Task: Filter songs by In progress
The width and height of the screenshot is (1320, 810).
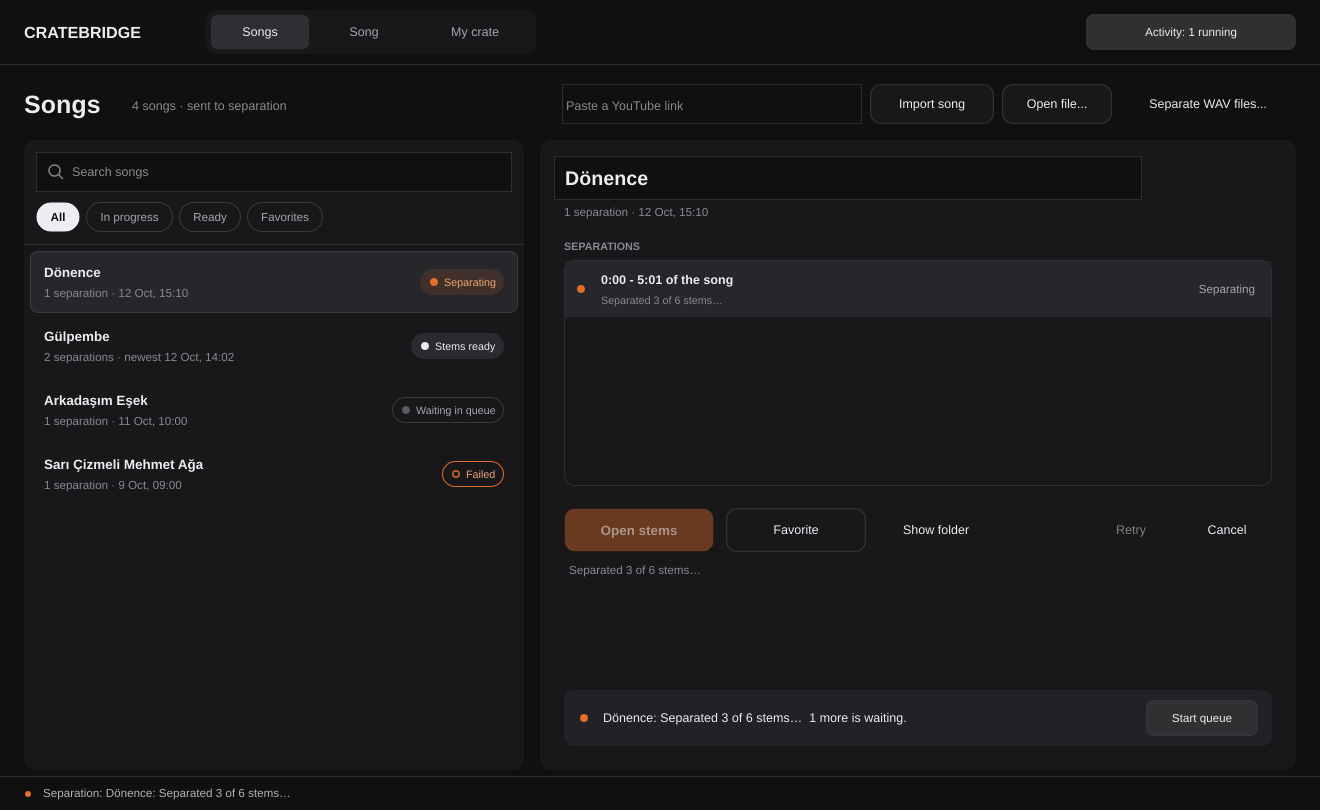Action: click(129, 217)
